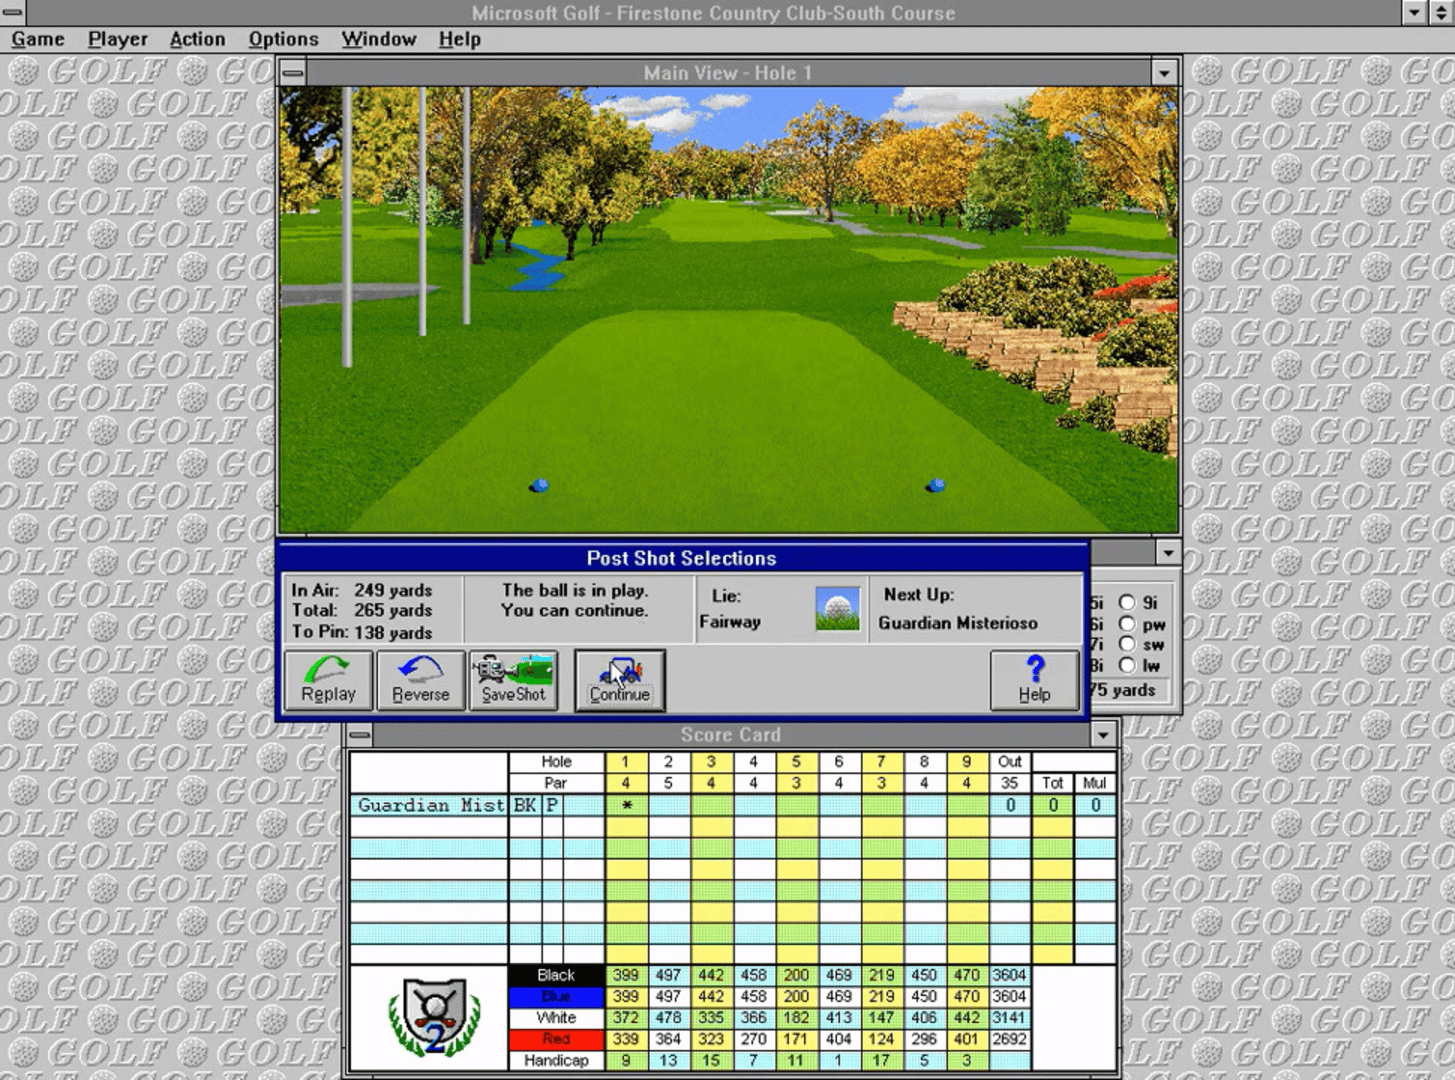This screenshot has width=1455, height=1080.
Task: Click the Guardian Mist player name row
Action: pyautogui.click(x=430, y=805)
